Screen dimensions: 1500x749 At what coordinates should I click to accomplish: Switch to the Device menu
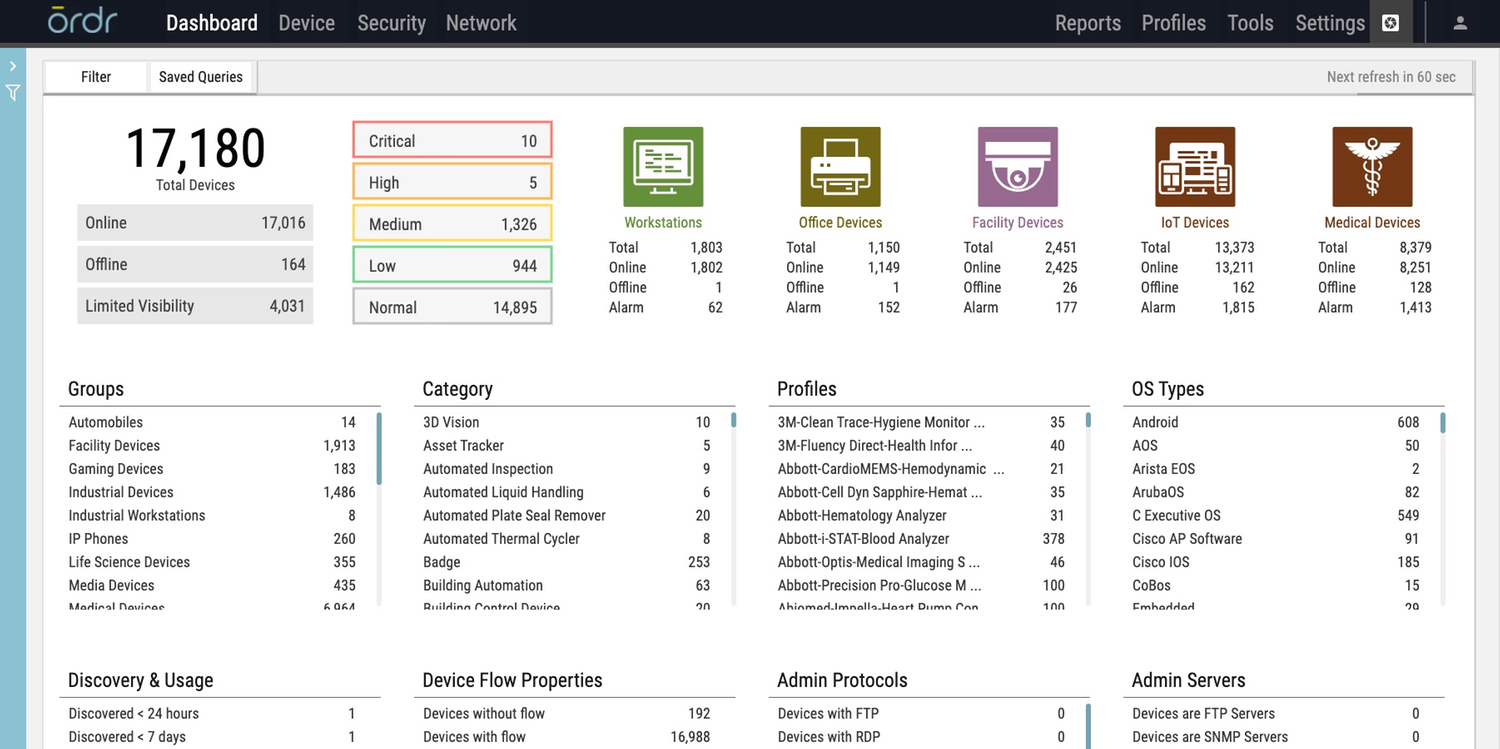[x=306, y=21]
